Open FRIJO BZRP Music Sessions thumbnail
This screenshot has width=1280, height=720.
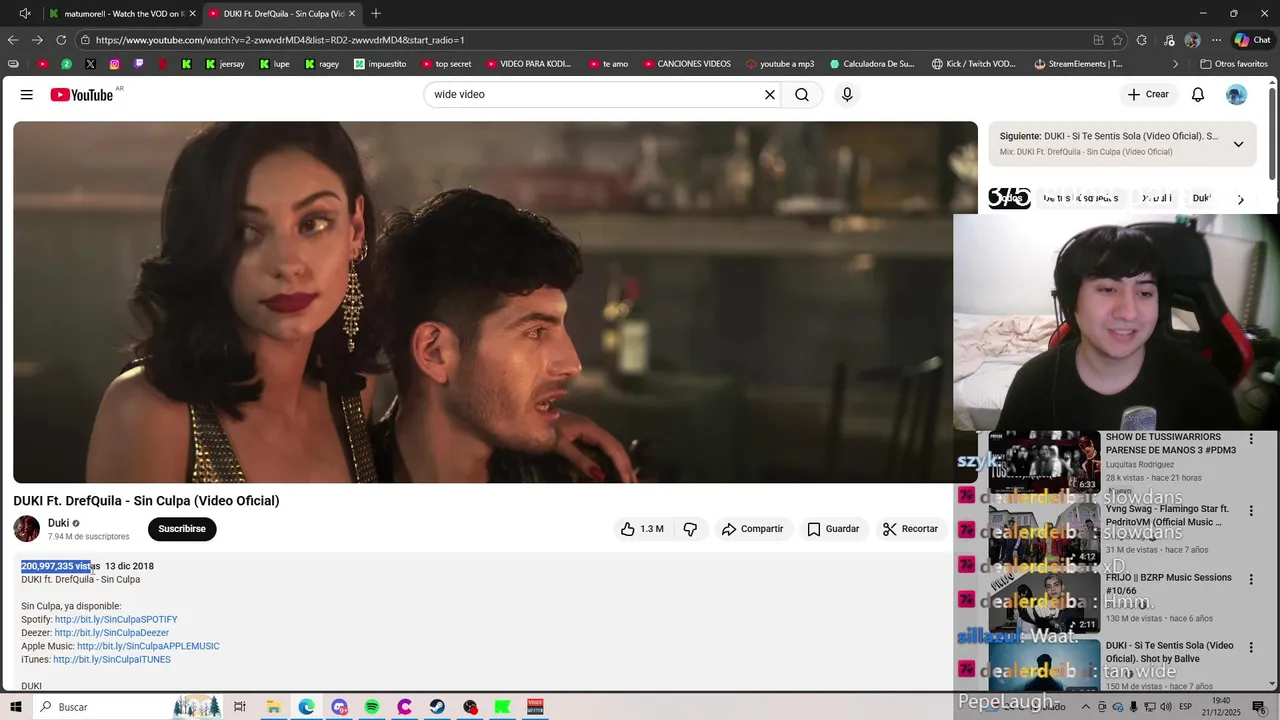pos(1044,601)
